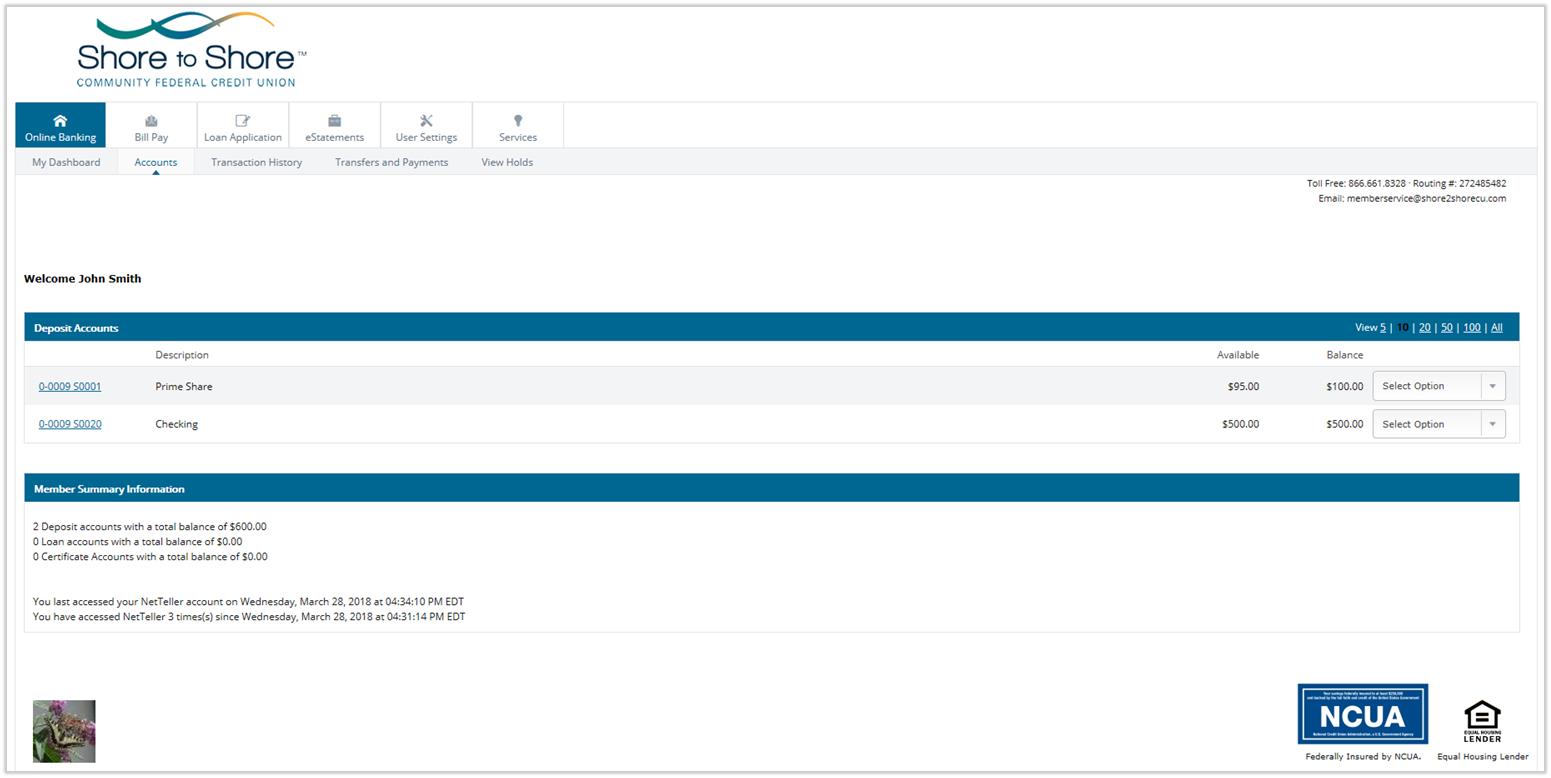Set view to 50 rows

point(1446,327)
